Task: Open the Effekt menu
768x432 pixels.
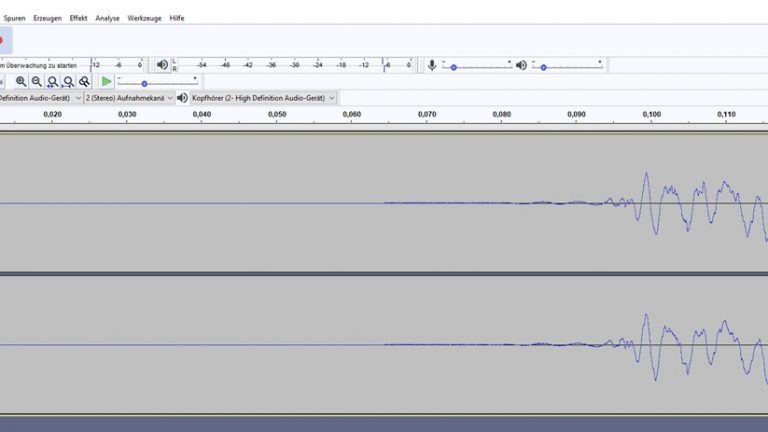Action: 78,18
